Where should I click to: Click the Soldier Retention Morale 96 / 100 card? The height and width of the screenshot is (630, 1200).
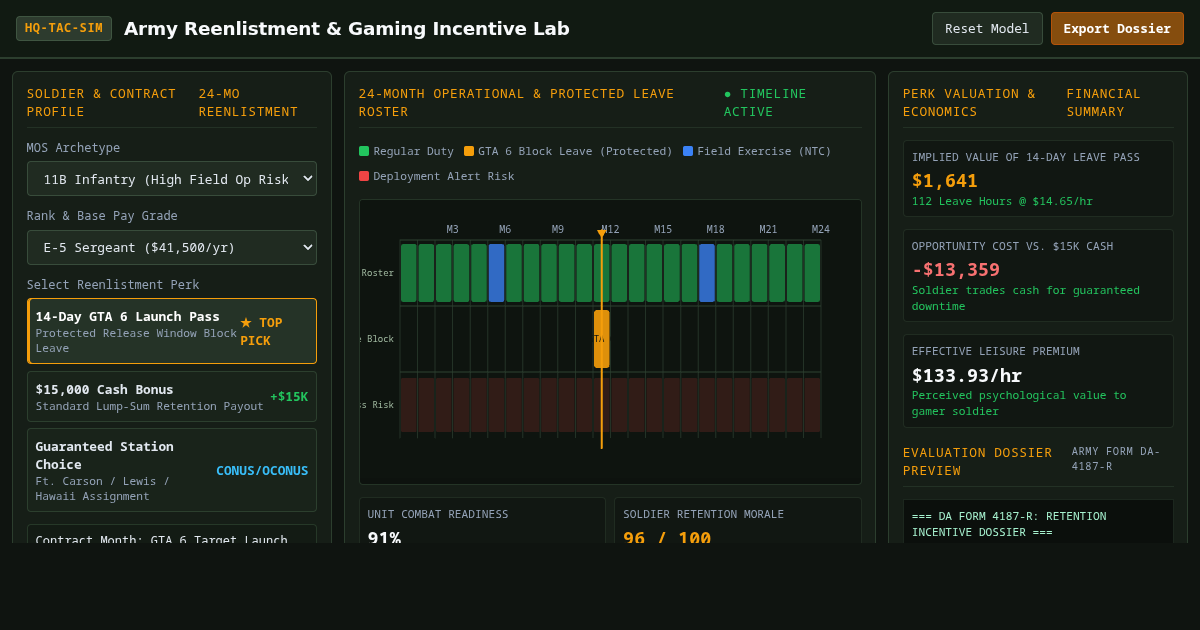click(738, 520)
